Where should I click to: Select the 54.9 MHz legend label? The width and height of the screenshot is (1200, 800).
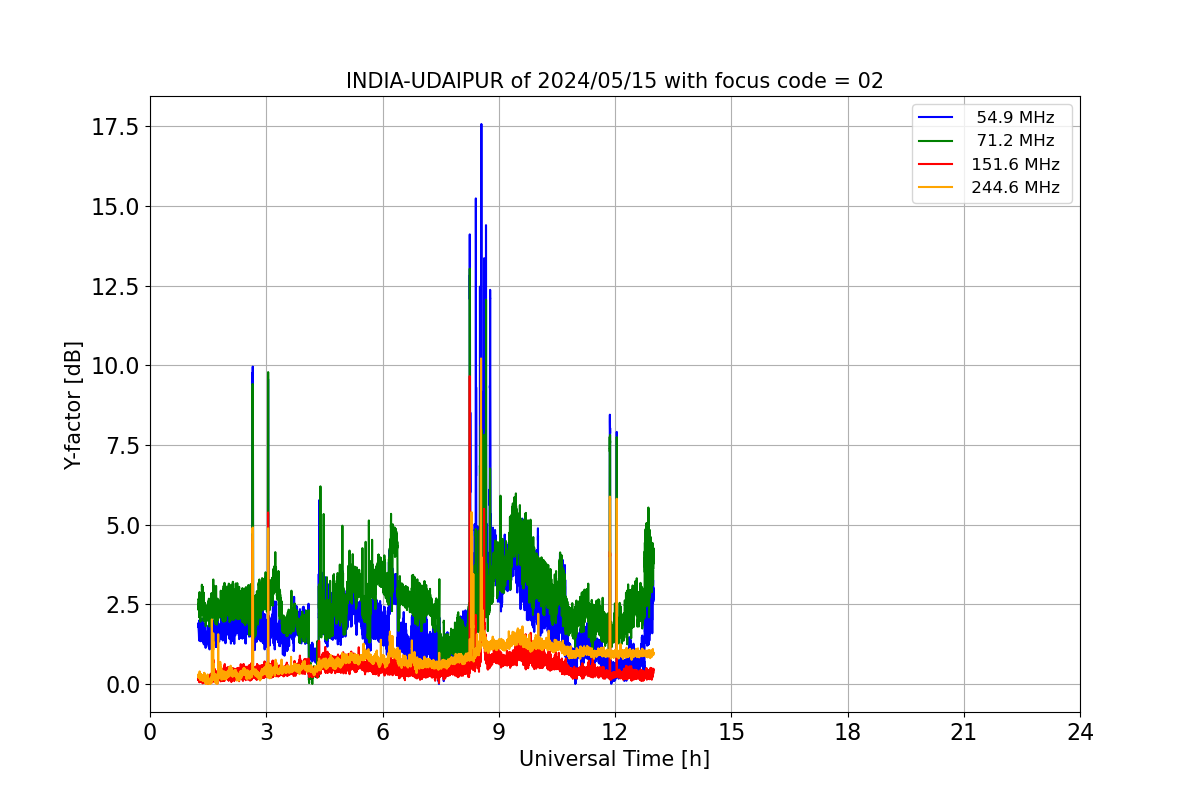(1015, 117)
